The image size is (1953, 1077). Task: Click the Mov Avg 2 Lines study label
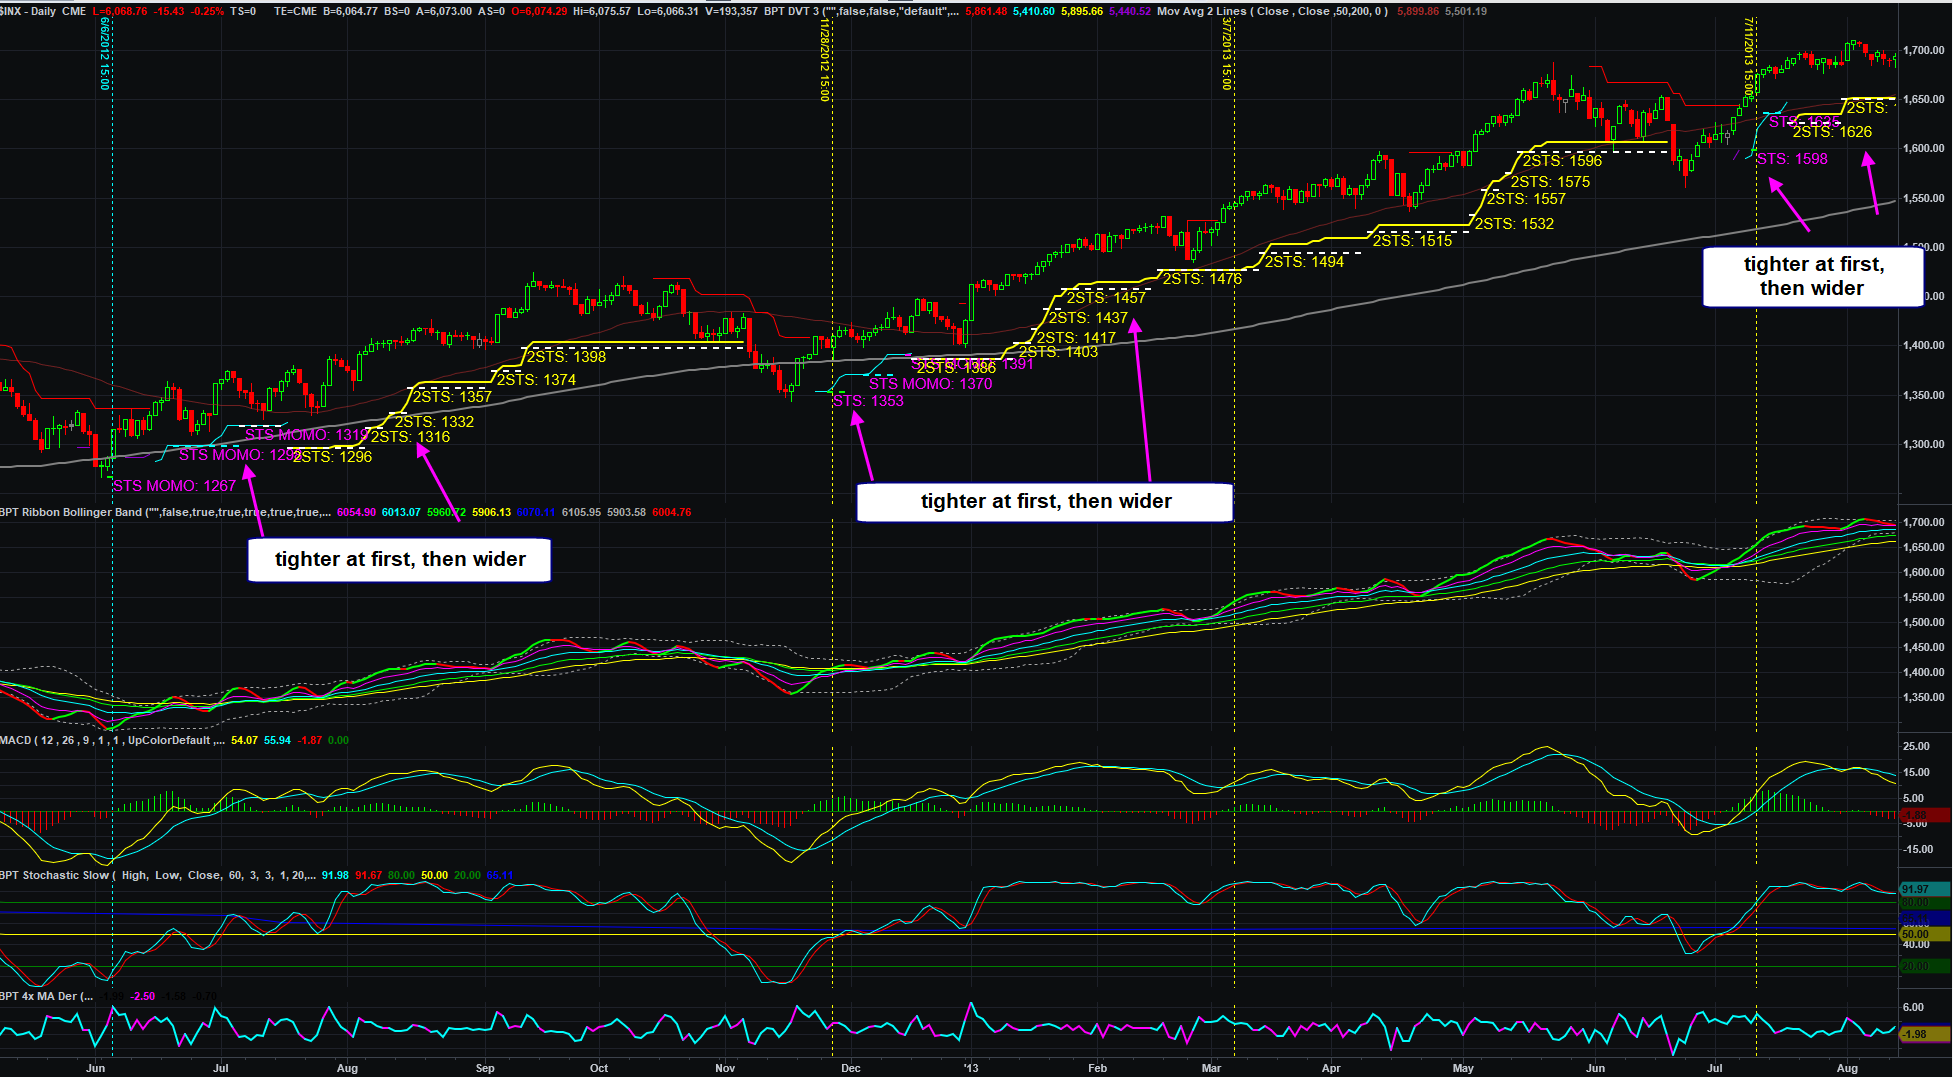coord(1271,11)
